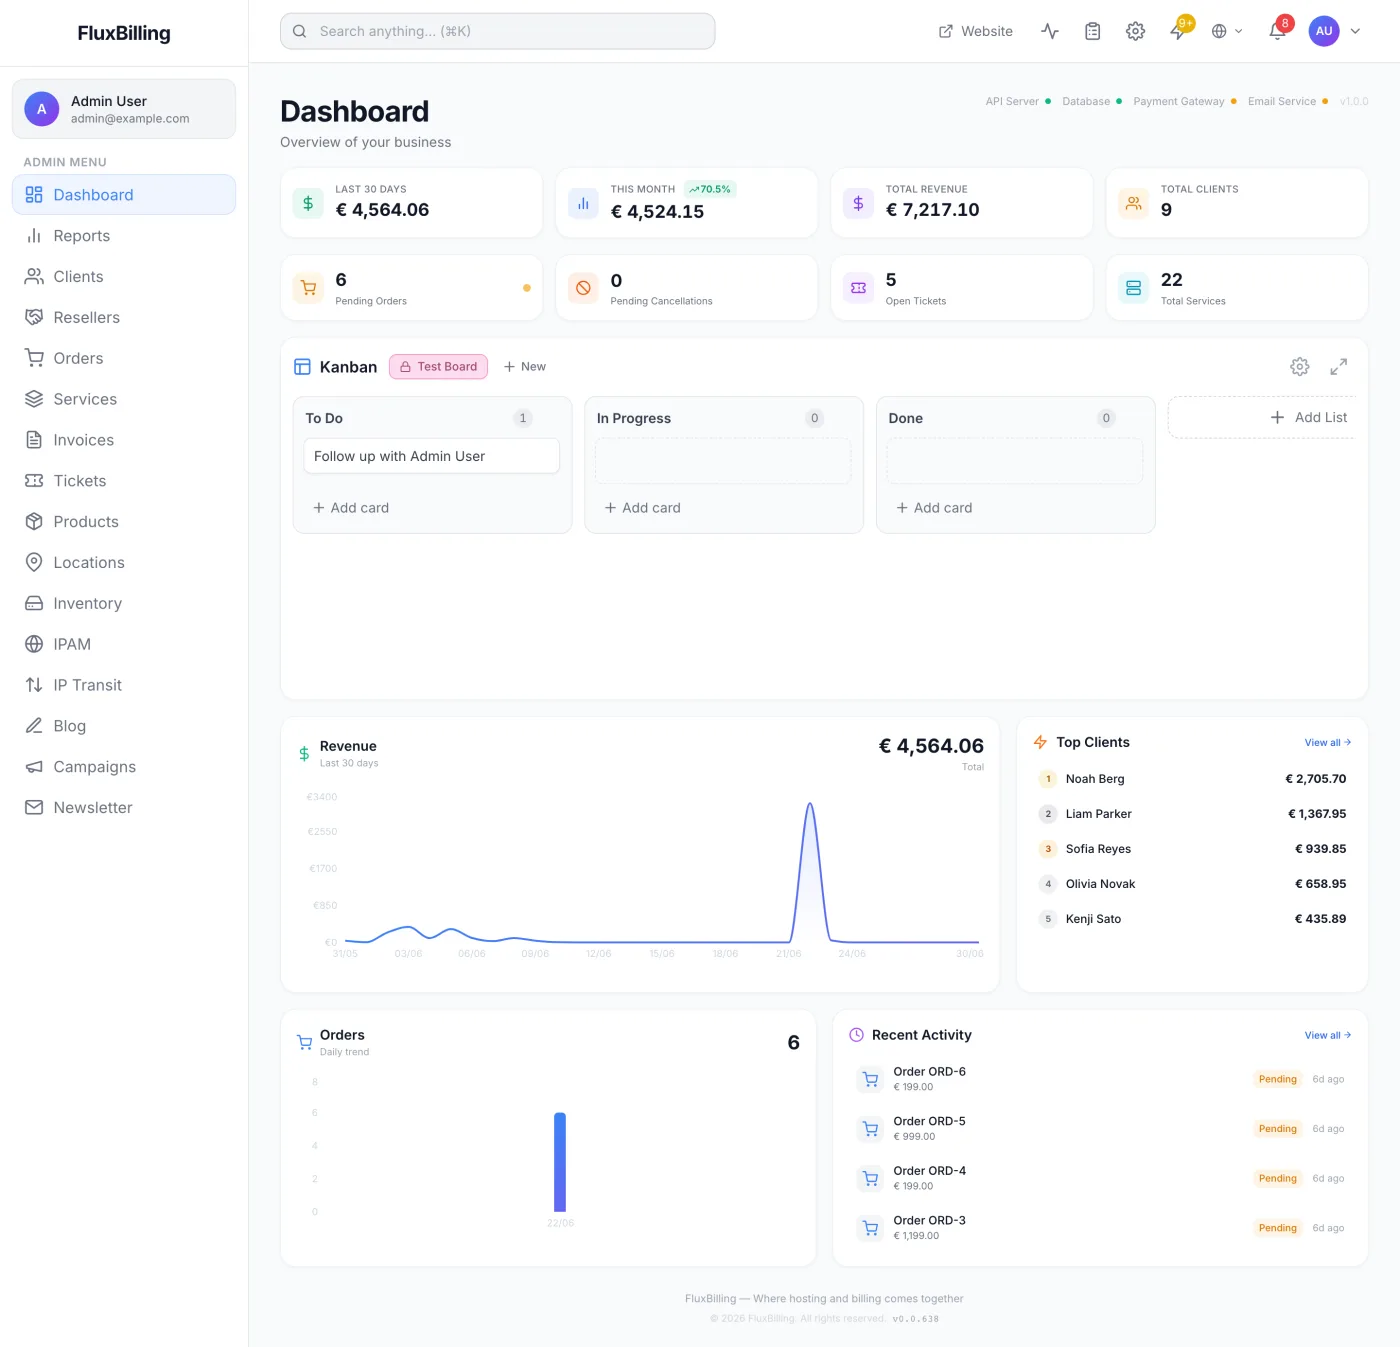Open Clients in the sidebar

[124, 277]
